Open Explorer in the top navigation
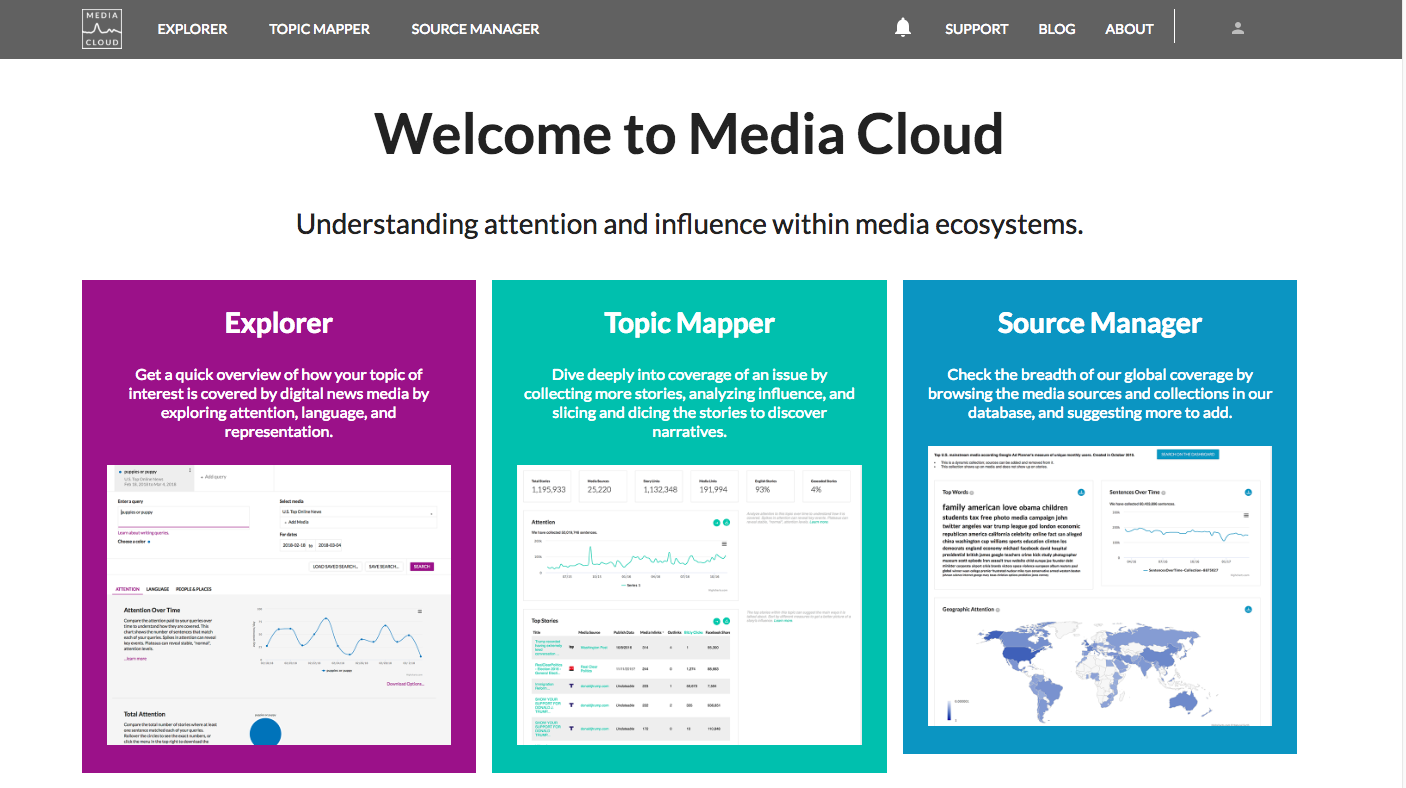This screenshot has height=788, width=1406. point(192,29)
